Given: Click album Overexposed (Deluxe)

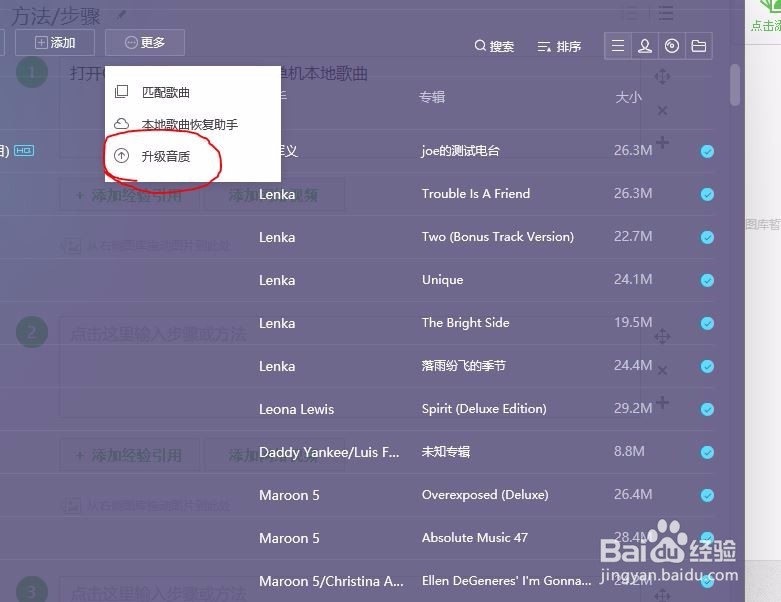Looking at the screenshot, I should 485,494.
